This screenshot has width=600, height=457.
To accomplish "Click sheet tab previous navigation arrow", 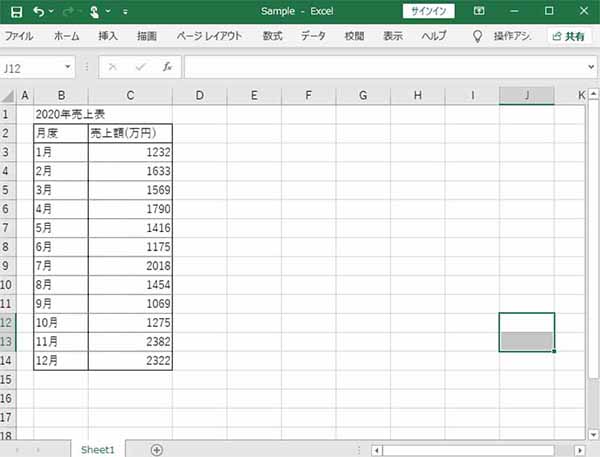I will coord(18,450).
